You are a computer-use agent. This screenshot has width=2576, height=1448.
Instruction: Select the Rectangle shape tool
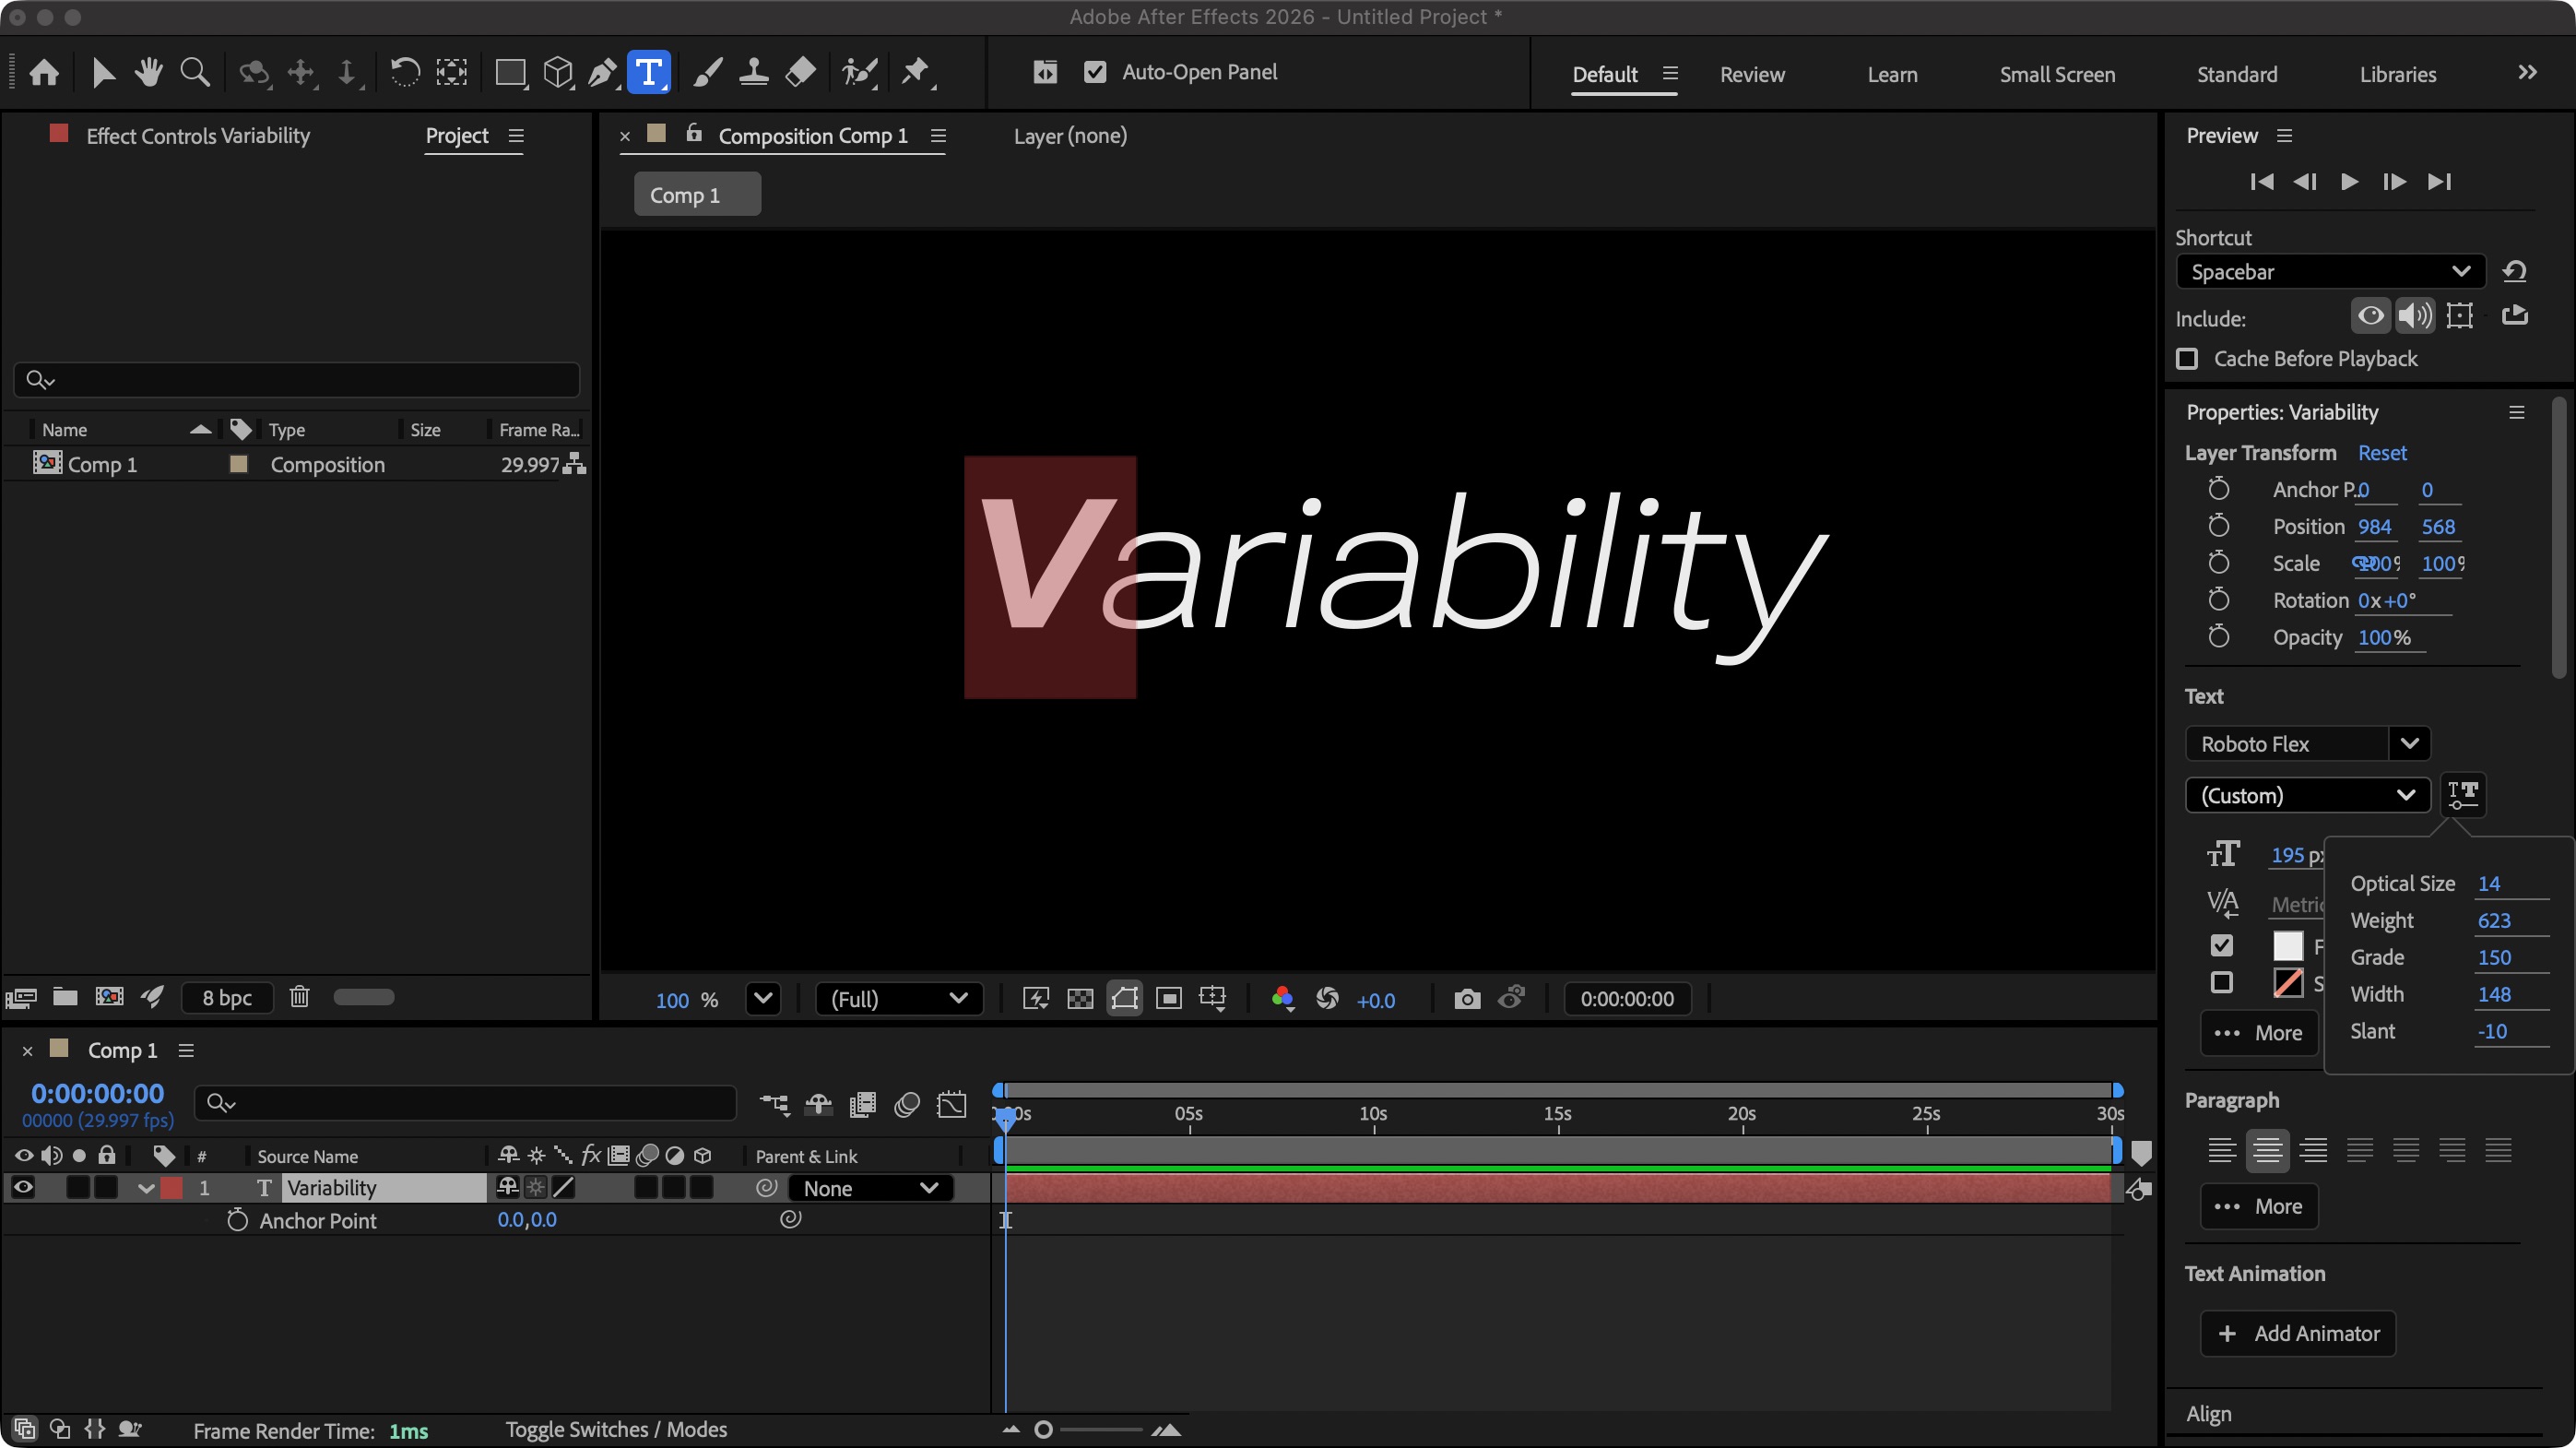click(x=511, y=72)
